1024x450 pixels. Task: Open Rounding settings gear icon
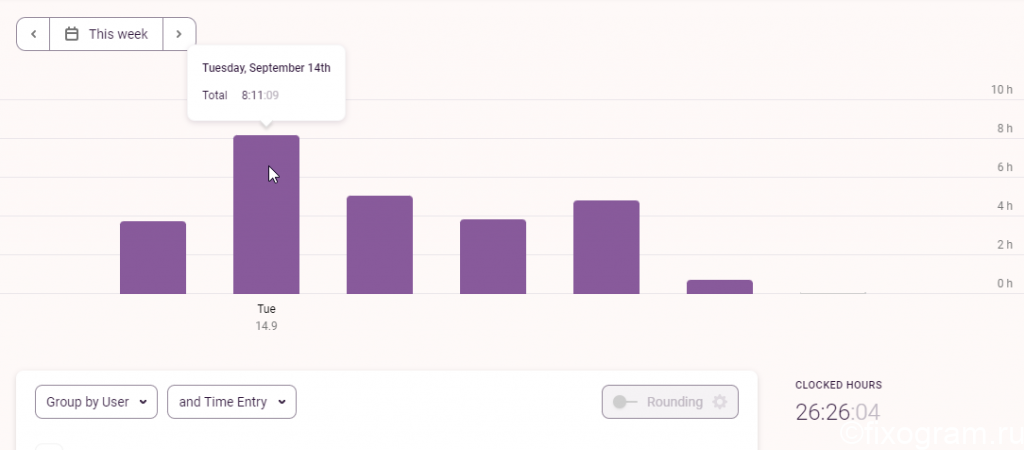point(720,402)
